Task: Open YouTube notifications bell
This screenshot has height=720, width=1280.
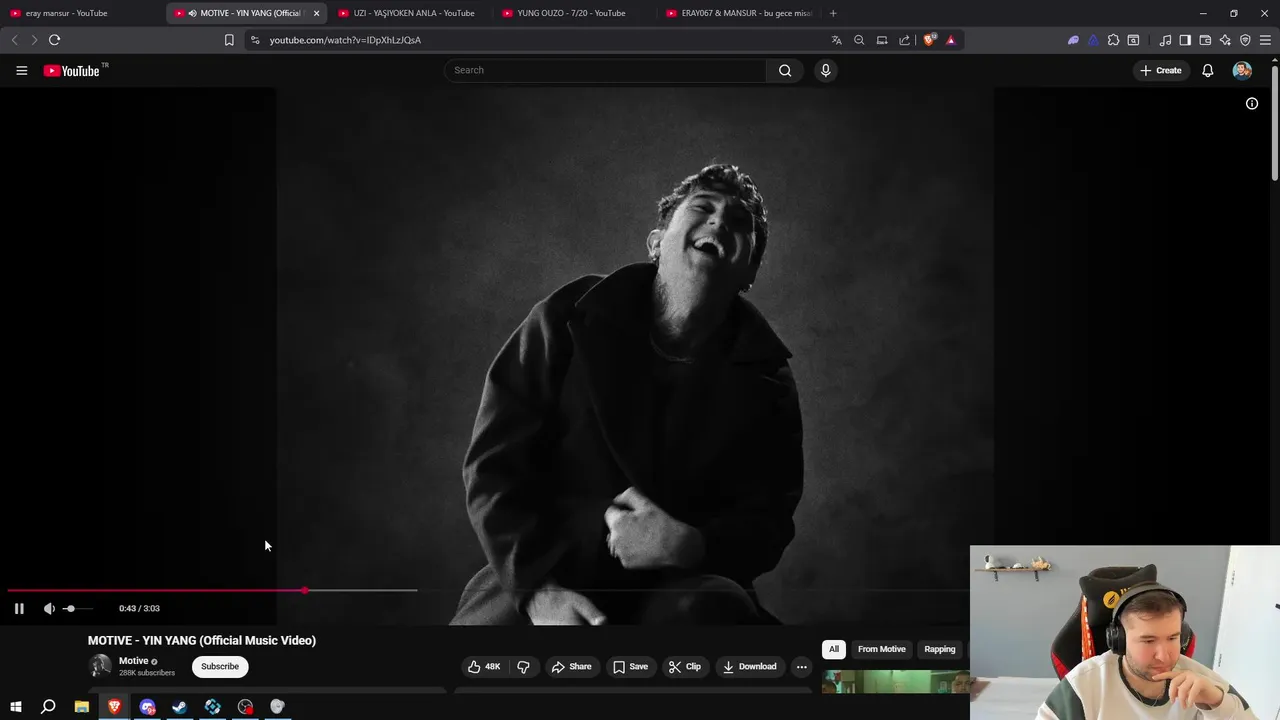Action: point(1207,70)
